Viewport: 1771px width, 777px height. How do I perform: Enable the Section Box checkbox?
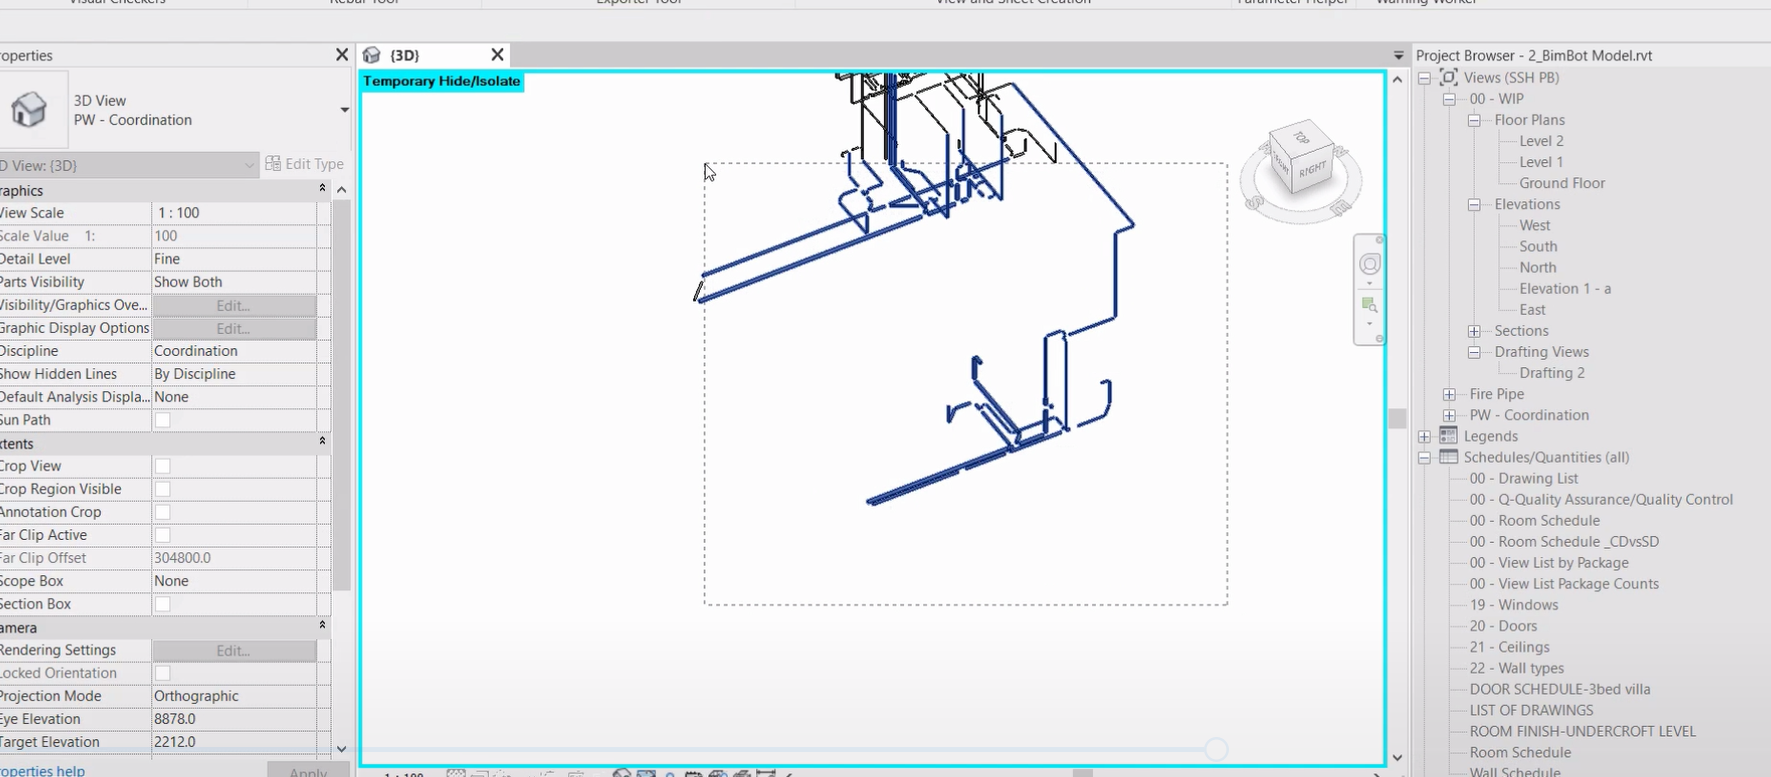pyautogui.click(x=162, y=604)
